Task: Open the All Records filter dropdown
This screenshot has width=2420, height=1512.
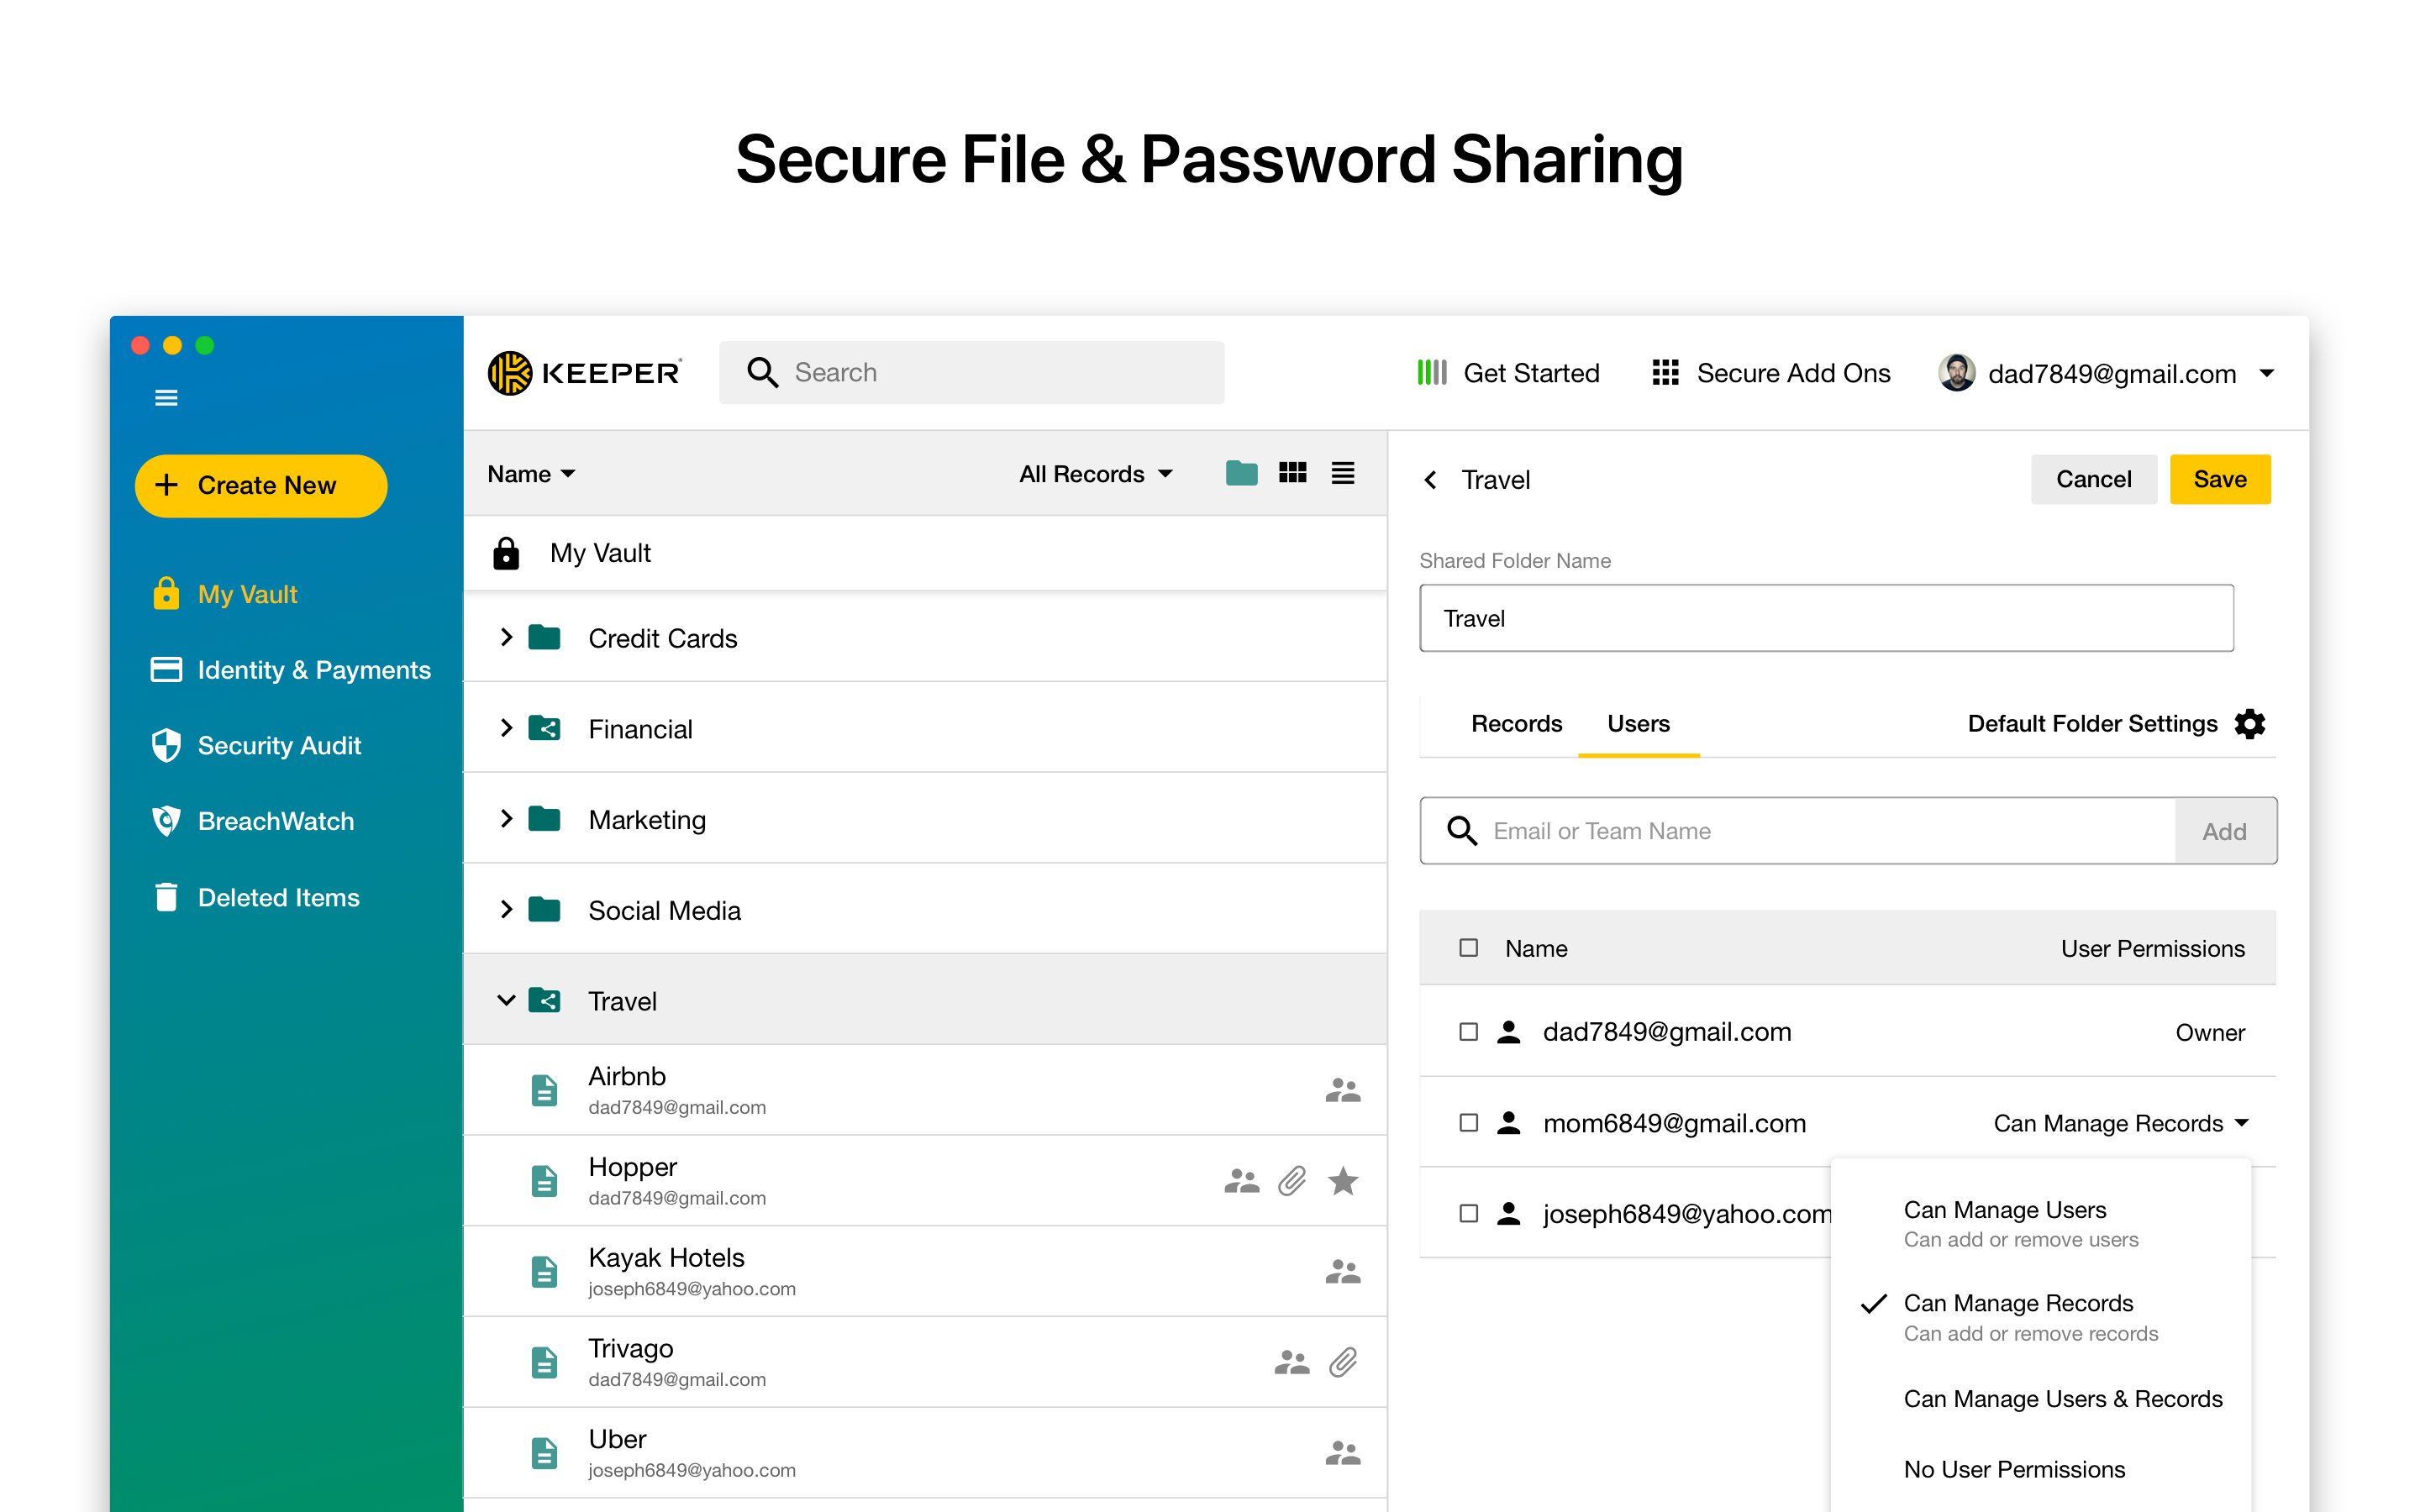Action: click(1095, 474)
